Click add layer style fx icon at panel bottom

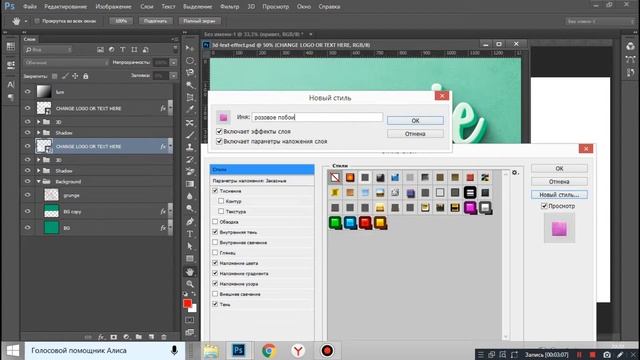pos(101,337)
